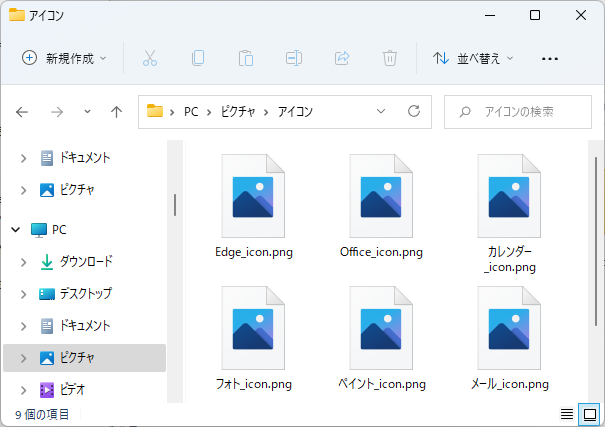
Task: Select the メール_icon.png file
Action: click(x=509, y=338)
